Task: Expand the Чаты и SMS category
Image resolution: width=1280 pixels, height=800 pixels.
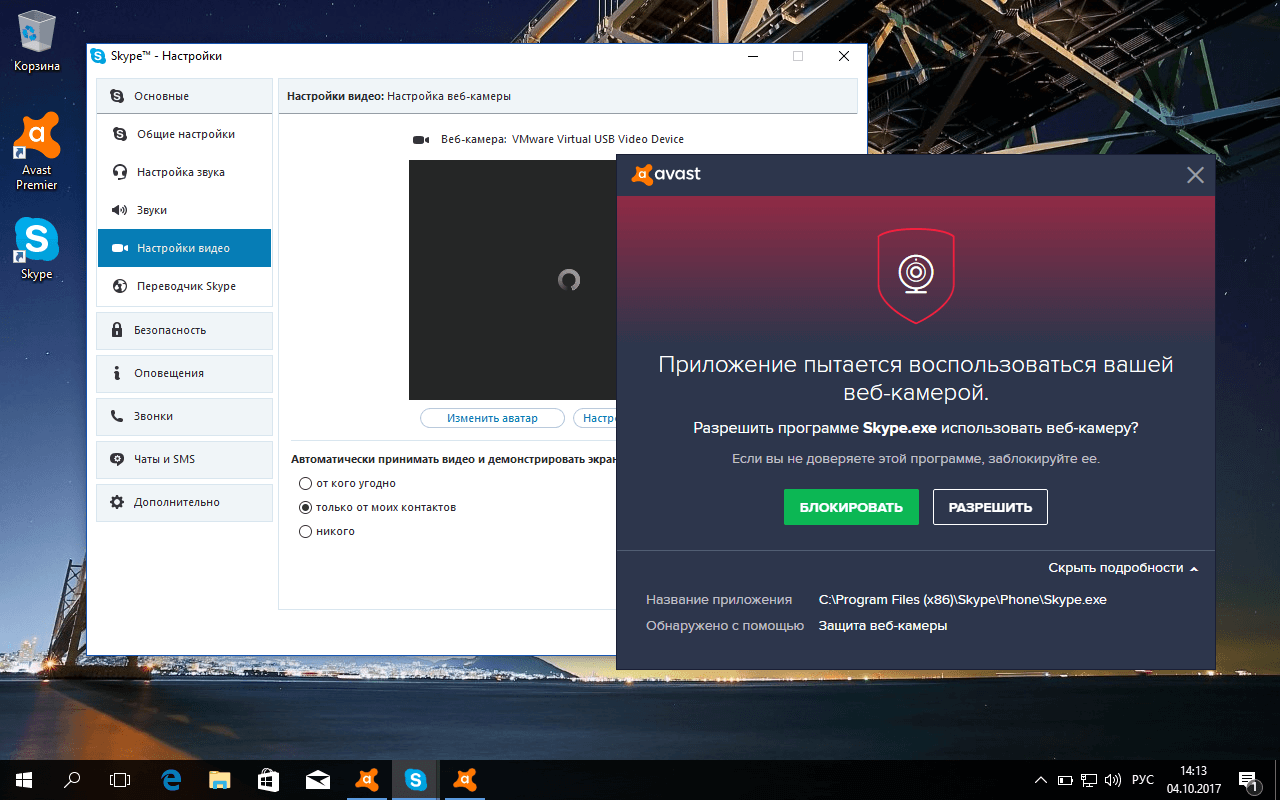Action: pyautogui.click(x=184, y=459)
